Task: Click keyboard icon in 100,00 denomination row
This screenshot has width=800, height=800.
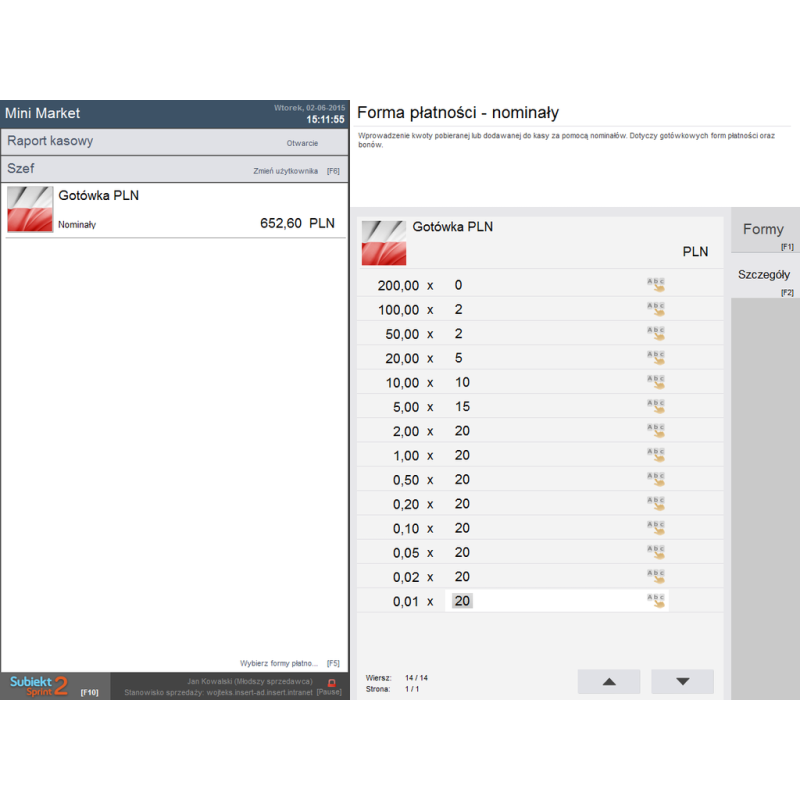Action: point(656,309)
